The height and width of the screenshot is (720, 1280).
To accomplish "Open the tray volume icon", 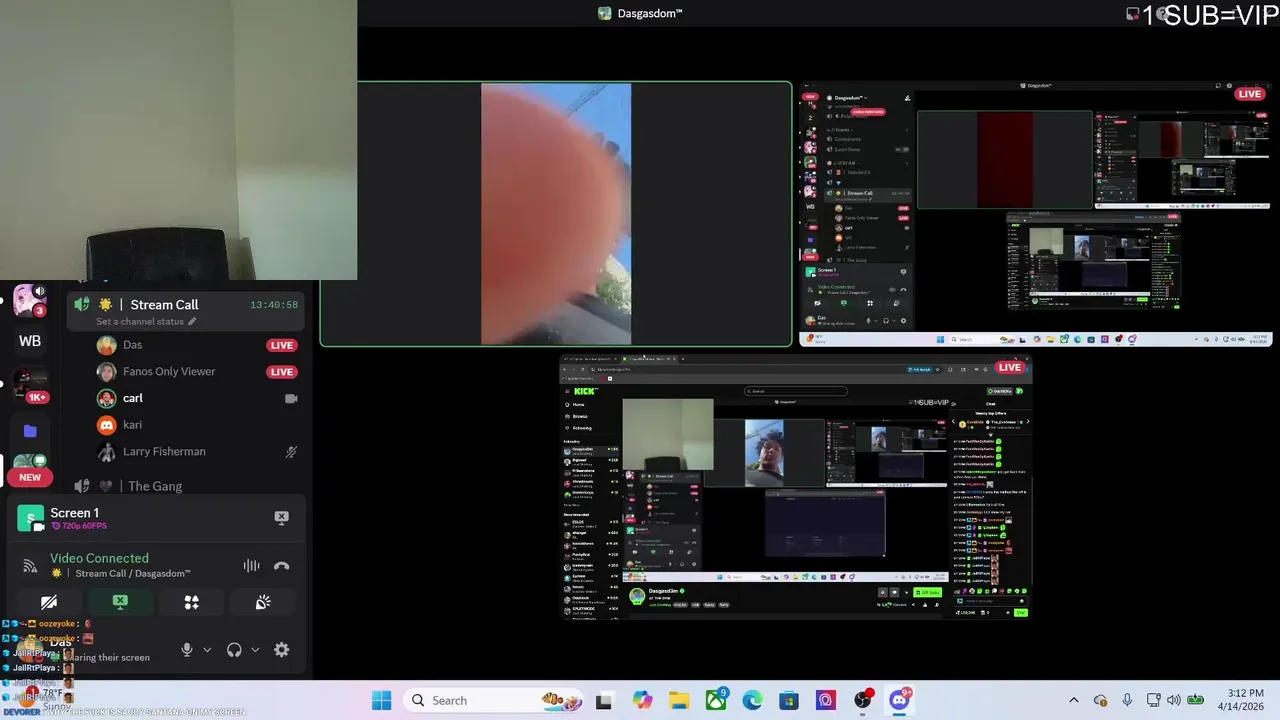I will (1174, 700).
